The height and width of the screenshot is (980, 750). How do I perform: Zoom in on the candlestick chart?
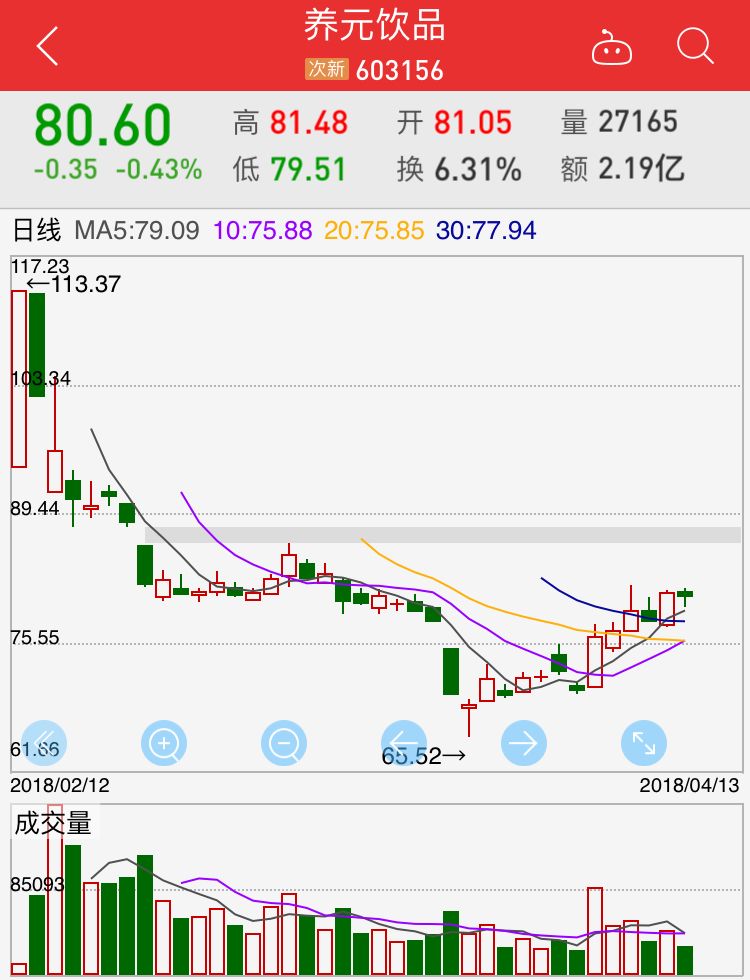coord(164,743)
